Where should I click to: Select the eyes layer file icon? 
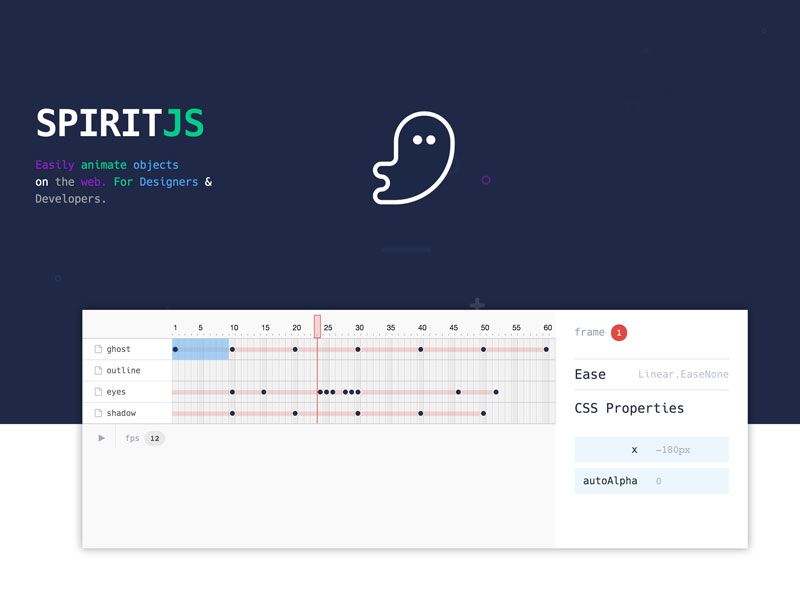click(98, 392)
